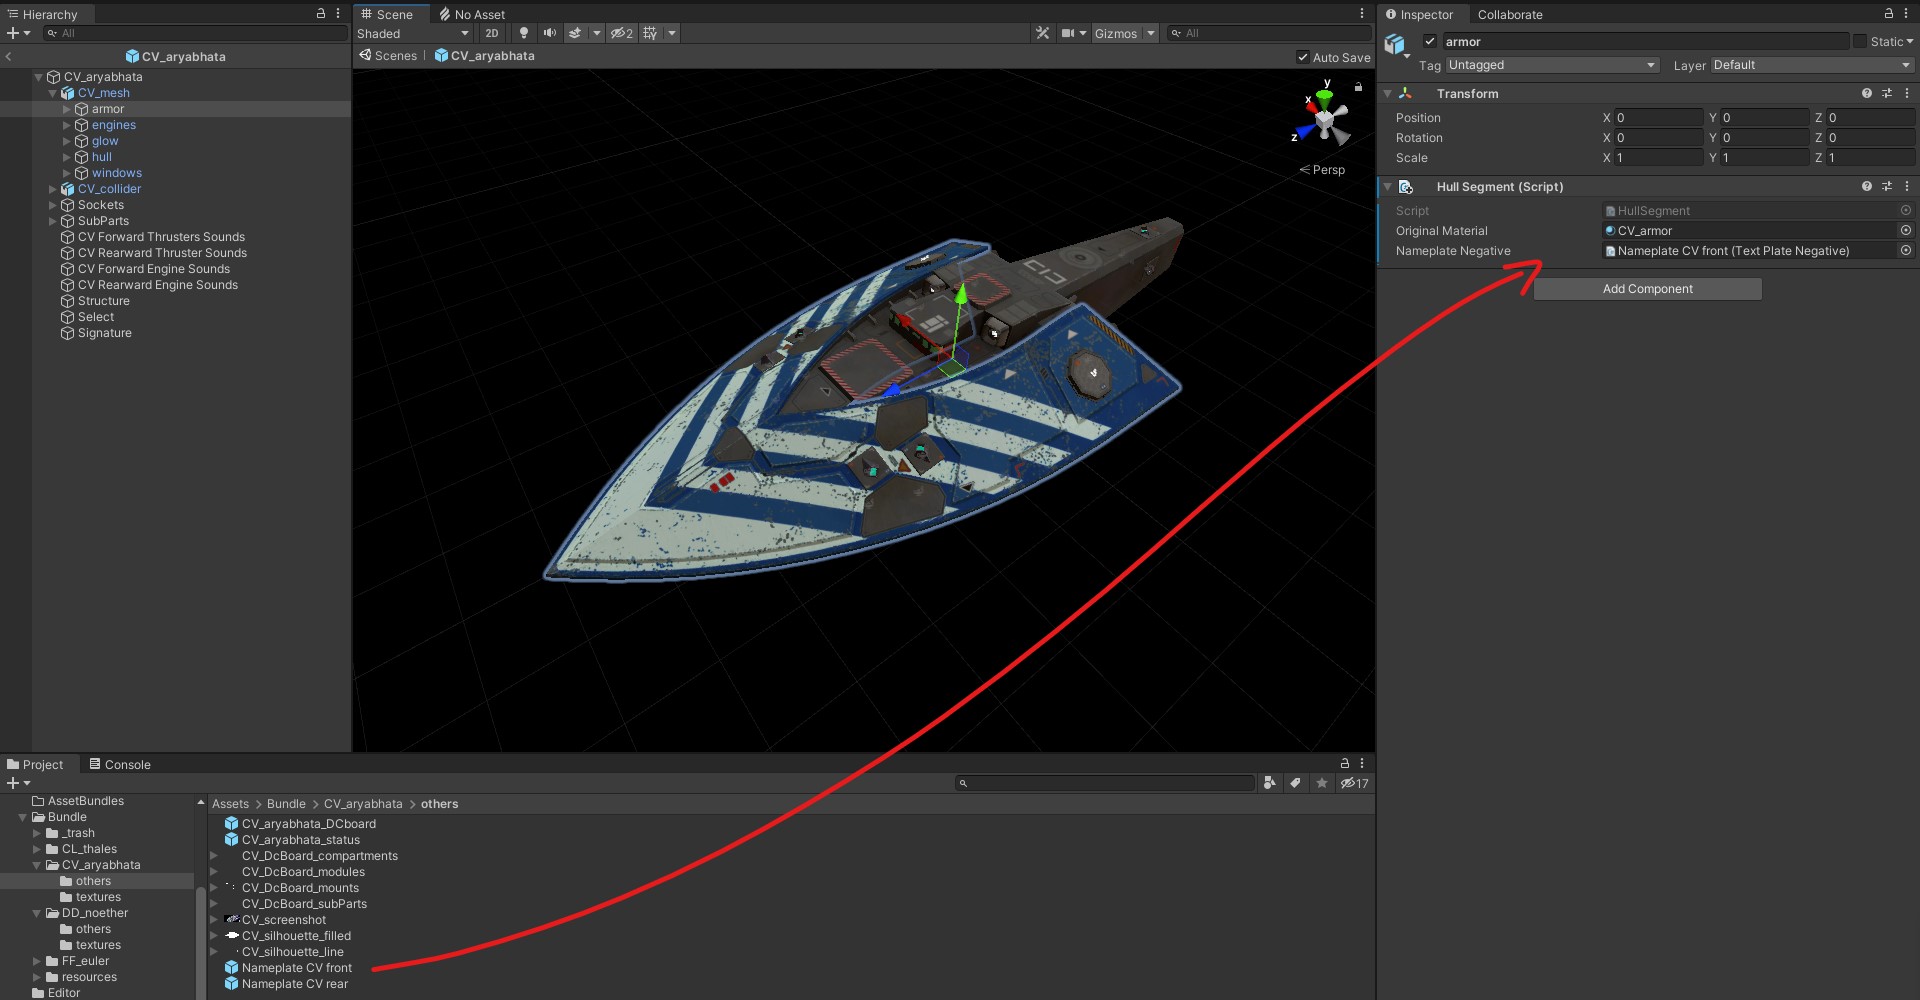Toggle scene audio speaker icon
Viewport: 1920px width, 1000px height.
click(x=549, y=33)
